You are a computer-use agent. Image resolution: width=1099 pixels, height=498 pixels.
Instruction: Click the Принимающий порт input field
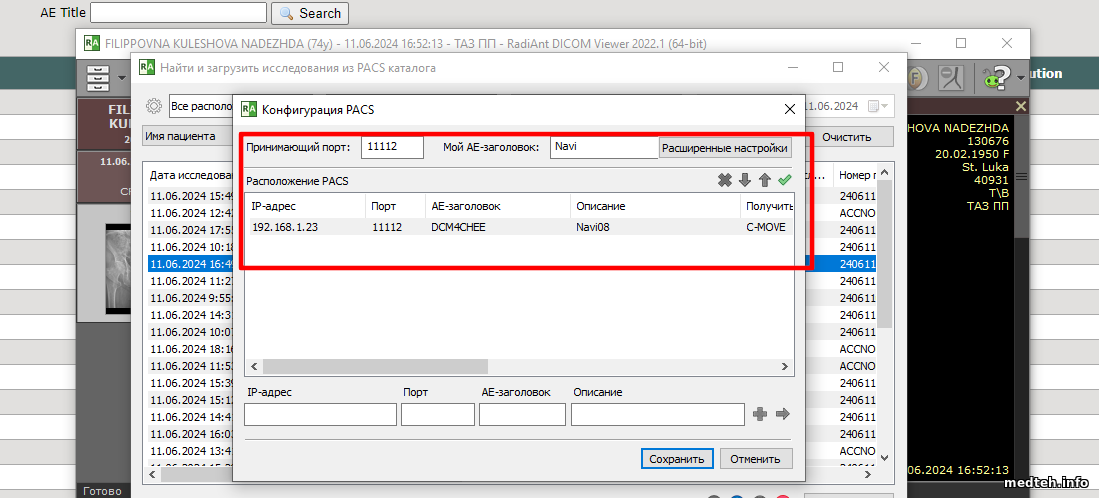point(392,147)
